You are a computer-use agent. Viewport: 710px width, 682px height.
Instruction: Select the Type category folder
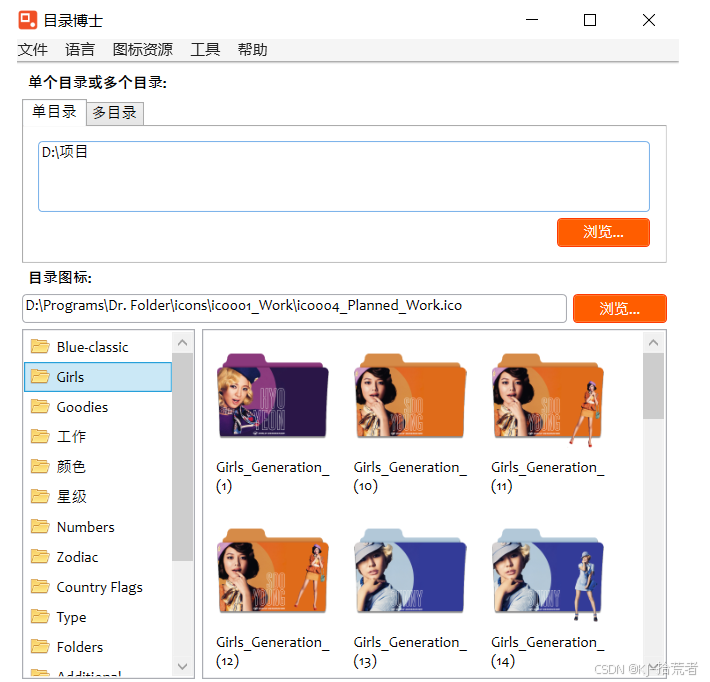(x=98, y=617)
